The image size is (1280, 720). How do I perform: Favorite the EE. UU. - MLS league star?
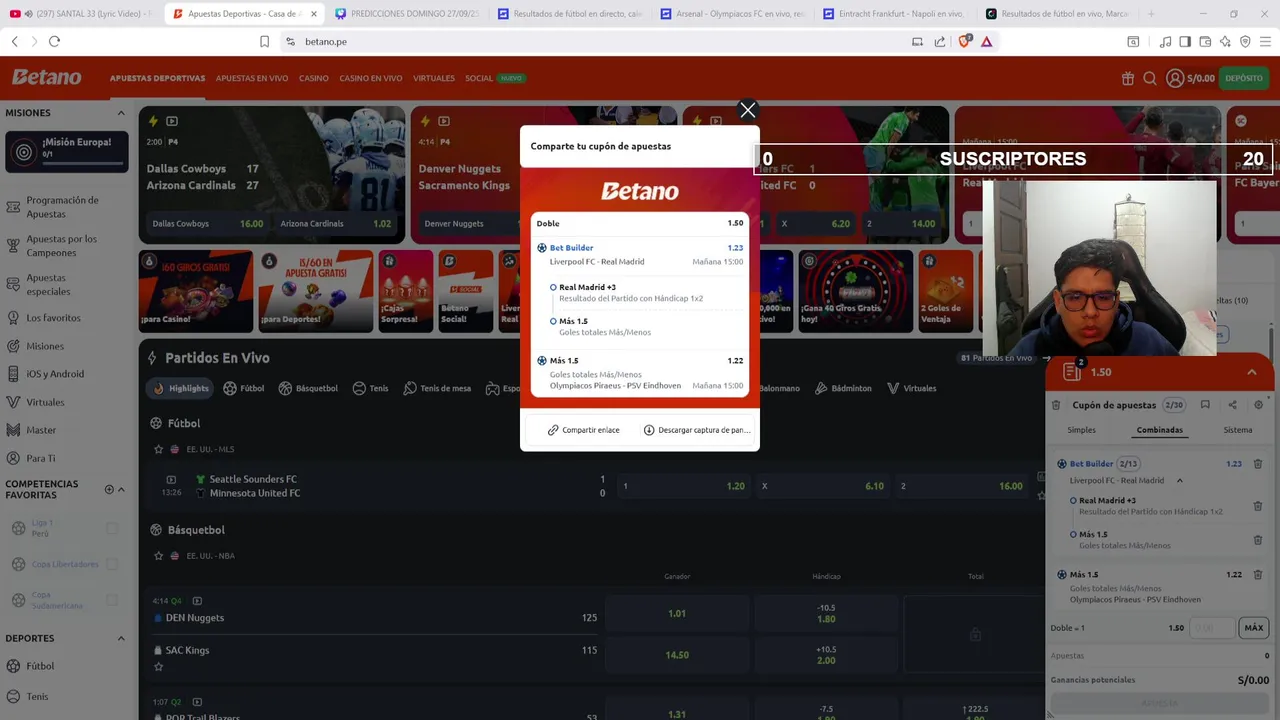tap(158, 449)
